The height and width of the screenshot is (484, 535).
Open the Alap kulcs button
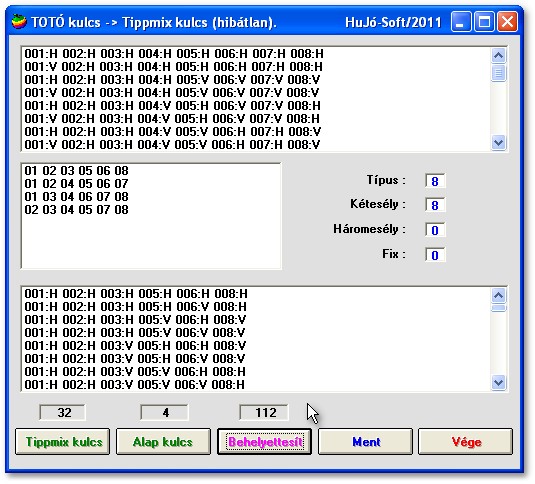click(x=163, y=442)
